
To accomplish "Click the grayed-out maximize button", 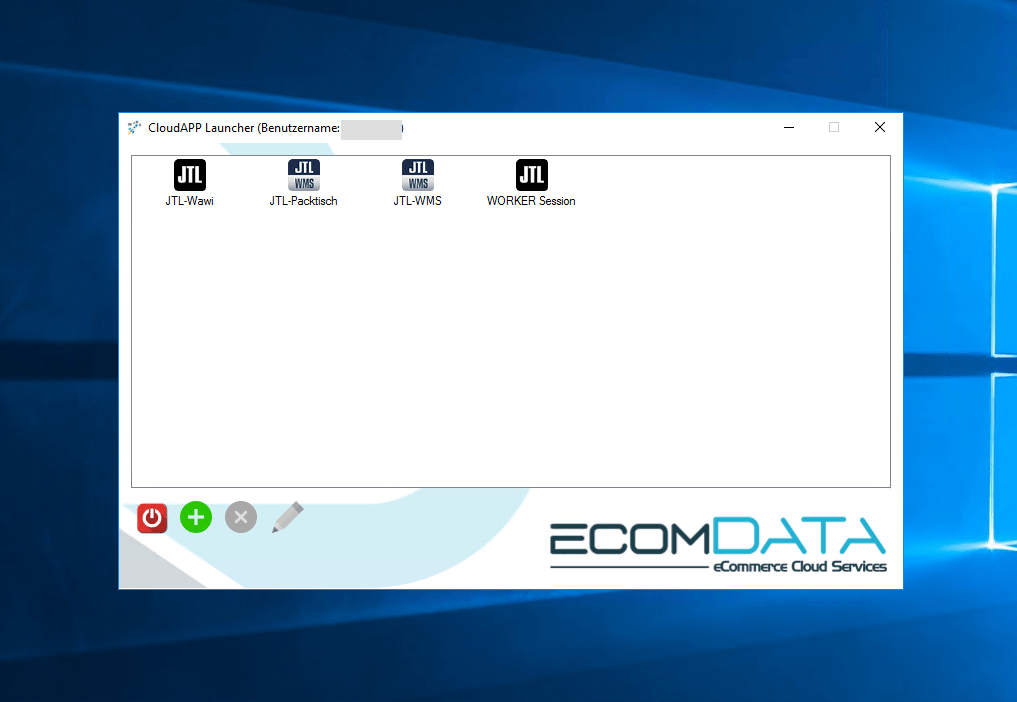I will point(834,128).
